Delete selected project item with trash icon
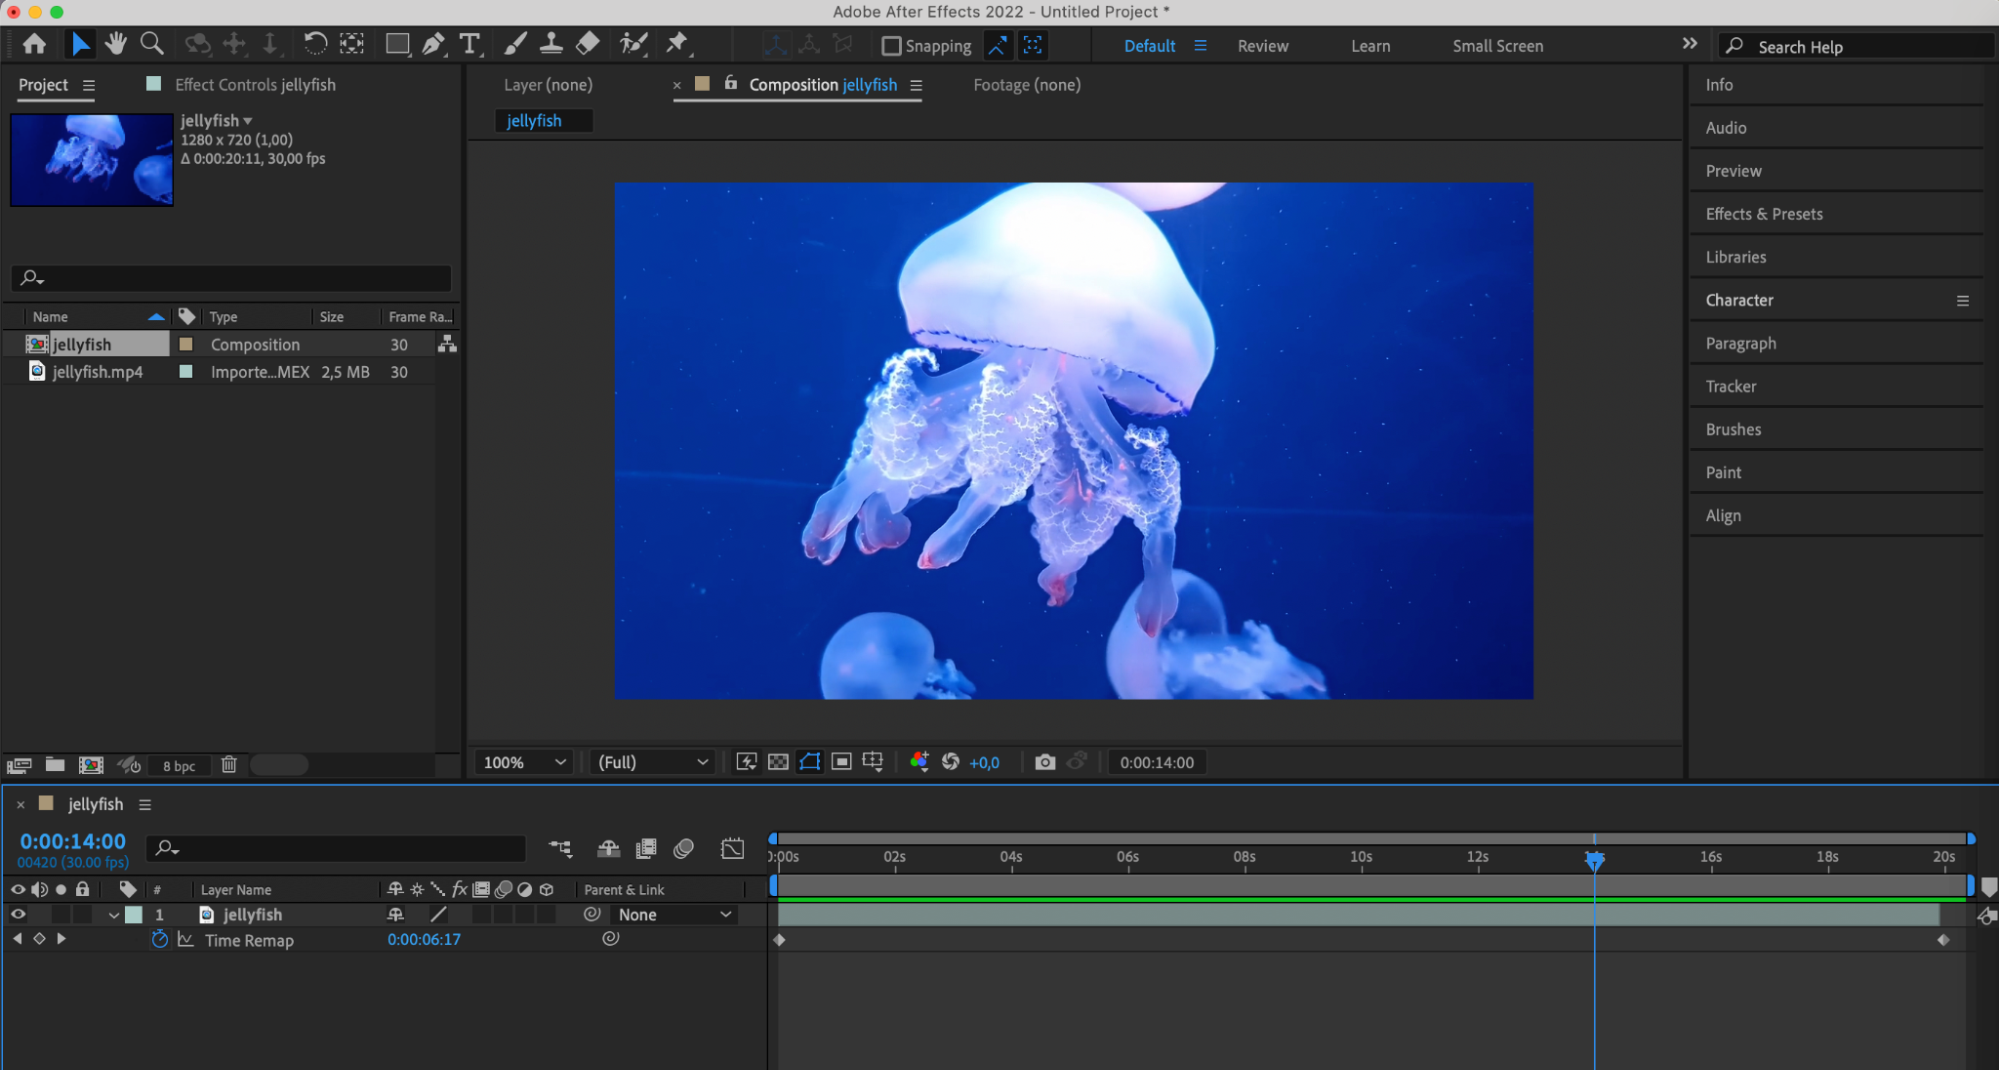 229,765
